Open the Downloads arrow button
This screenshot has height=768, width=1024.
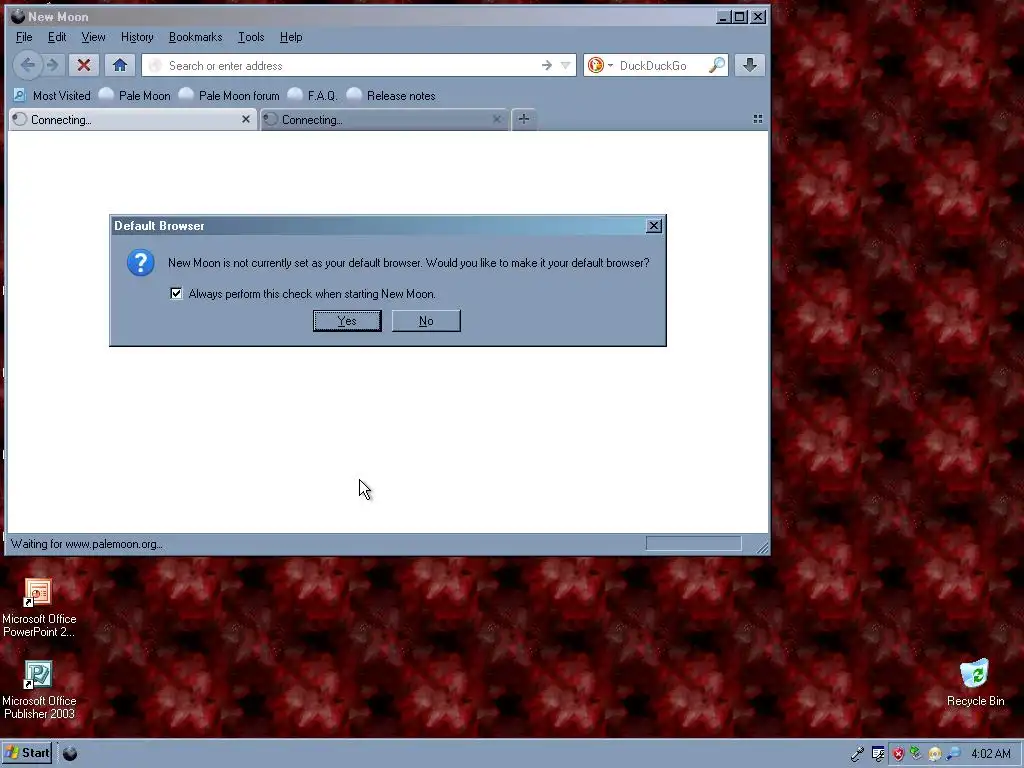coord(750,65)
